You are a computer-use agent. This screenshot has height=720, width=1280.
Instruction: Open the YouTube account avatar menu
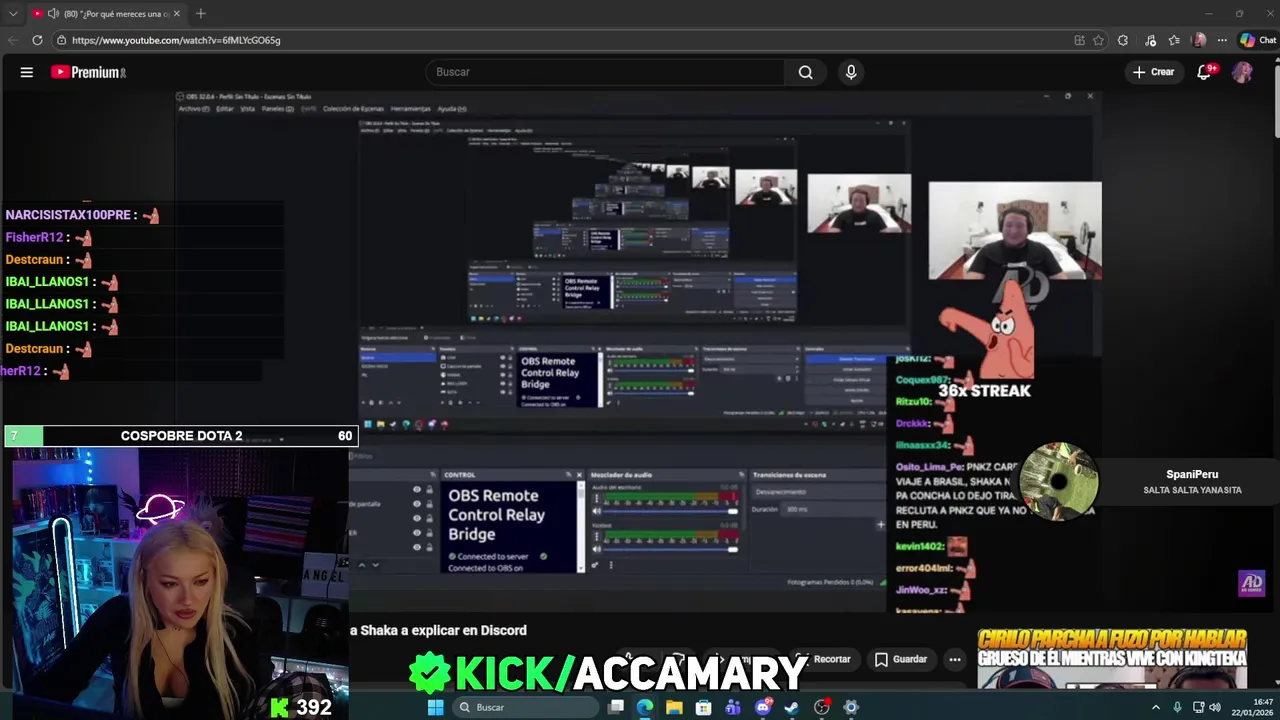point(1242,72)
